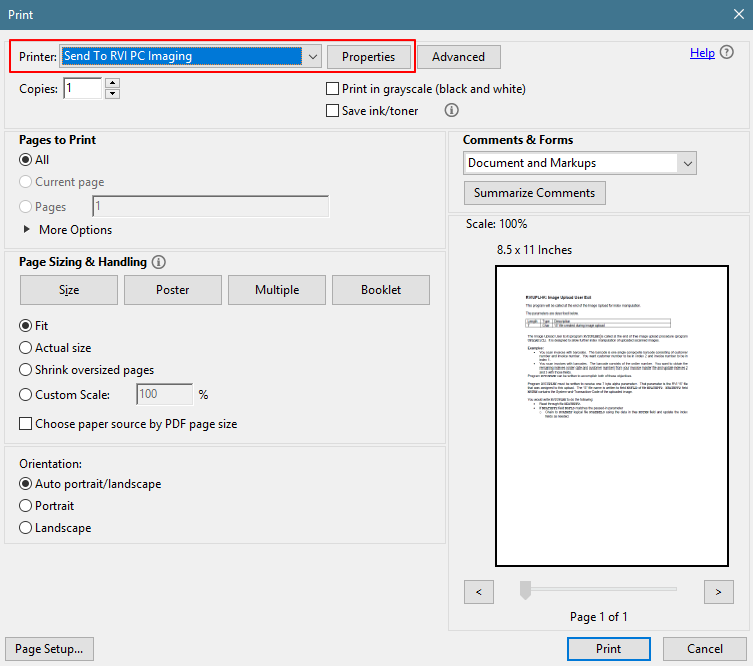Click the Size button
This screenshot has height=666, width=753.
tap(69, 290)
